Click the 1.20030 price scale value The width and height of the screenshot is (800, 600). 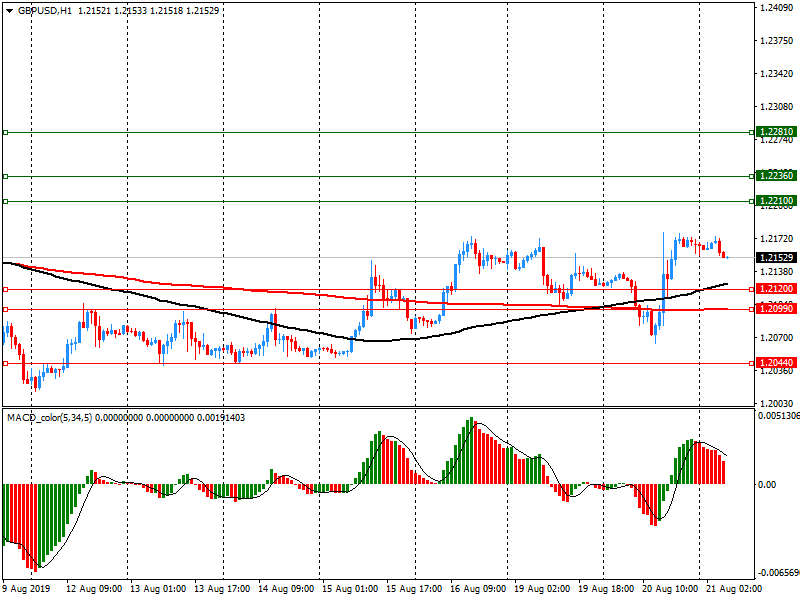(x=777, y=404)
